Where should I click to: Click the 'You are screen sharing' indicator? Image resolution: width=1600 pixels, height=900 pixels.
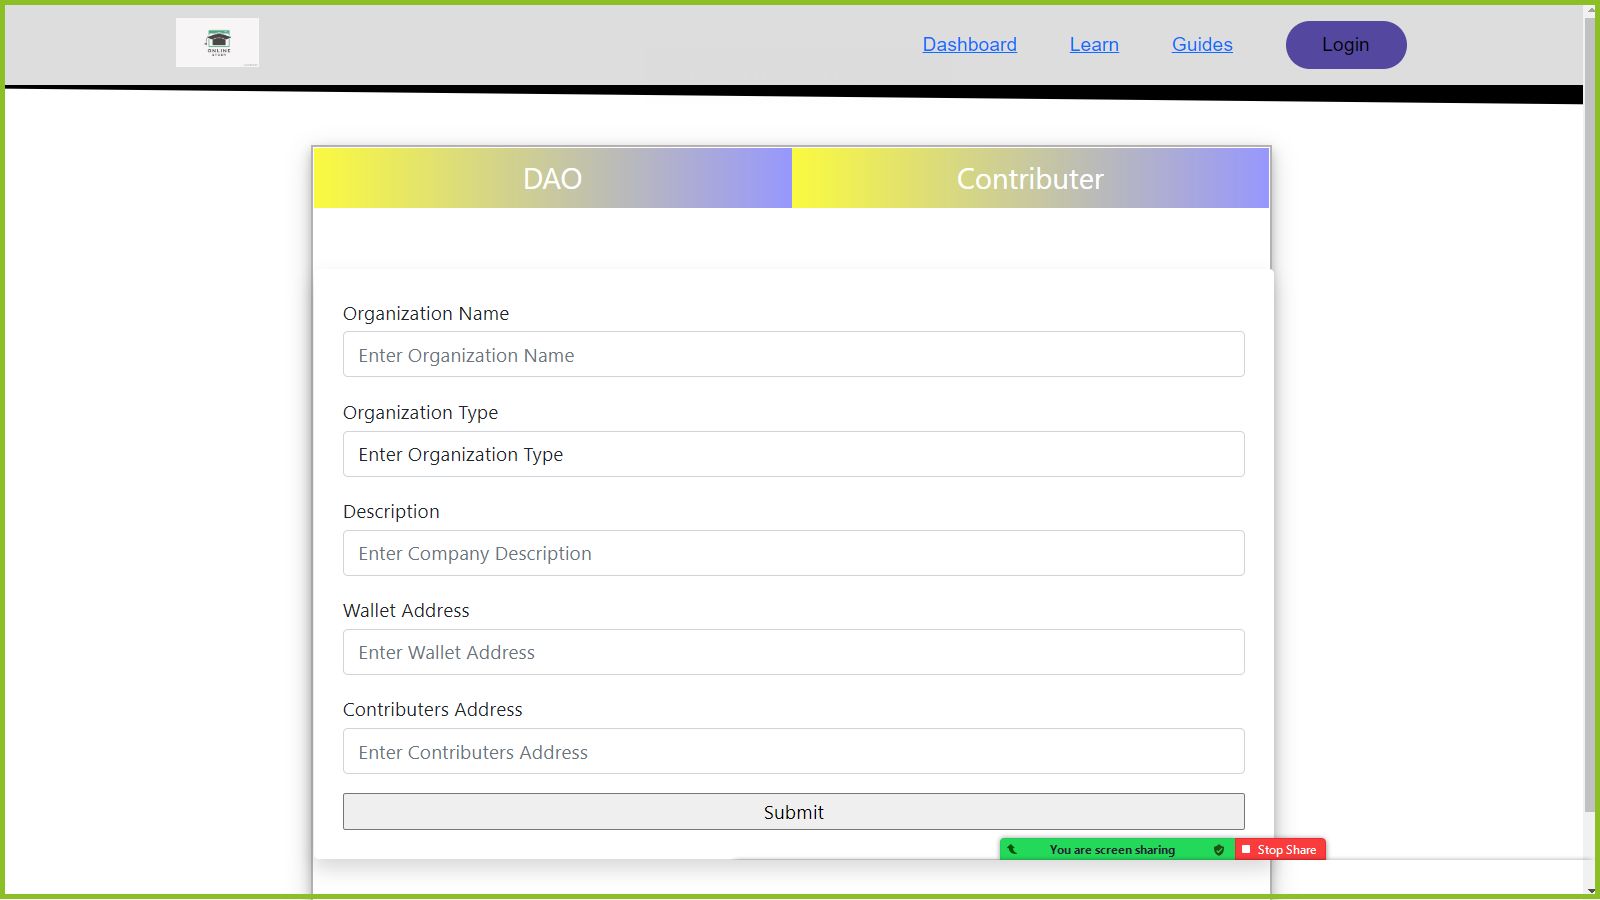(x=1112, y=850)
